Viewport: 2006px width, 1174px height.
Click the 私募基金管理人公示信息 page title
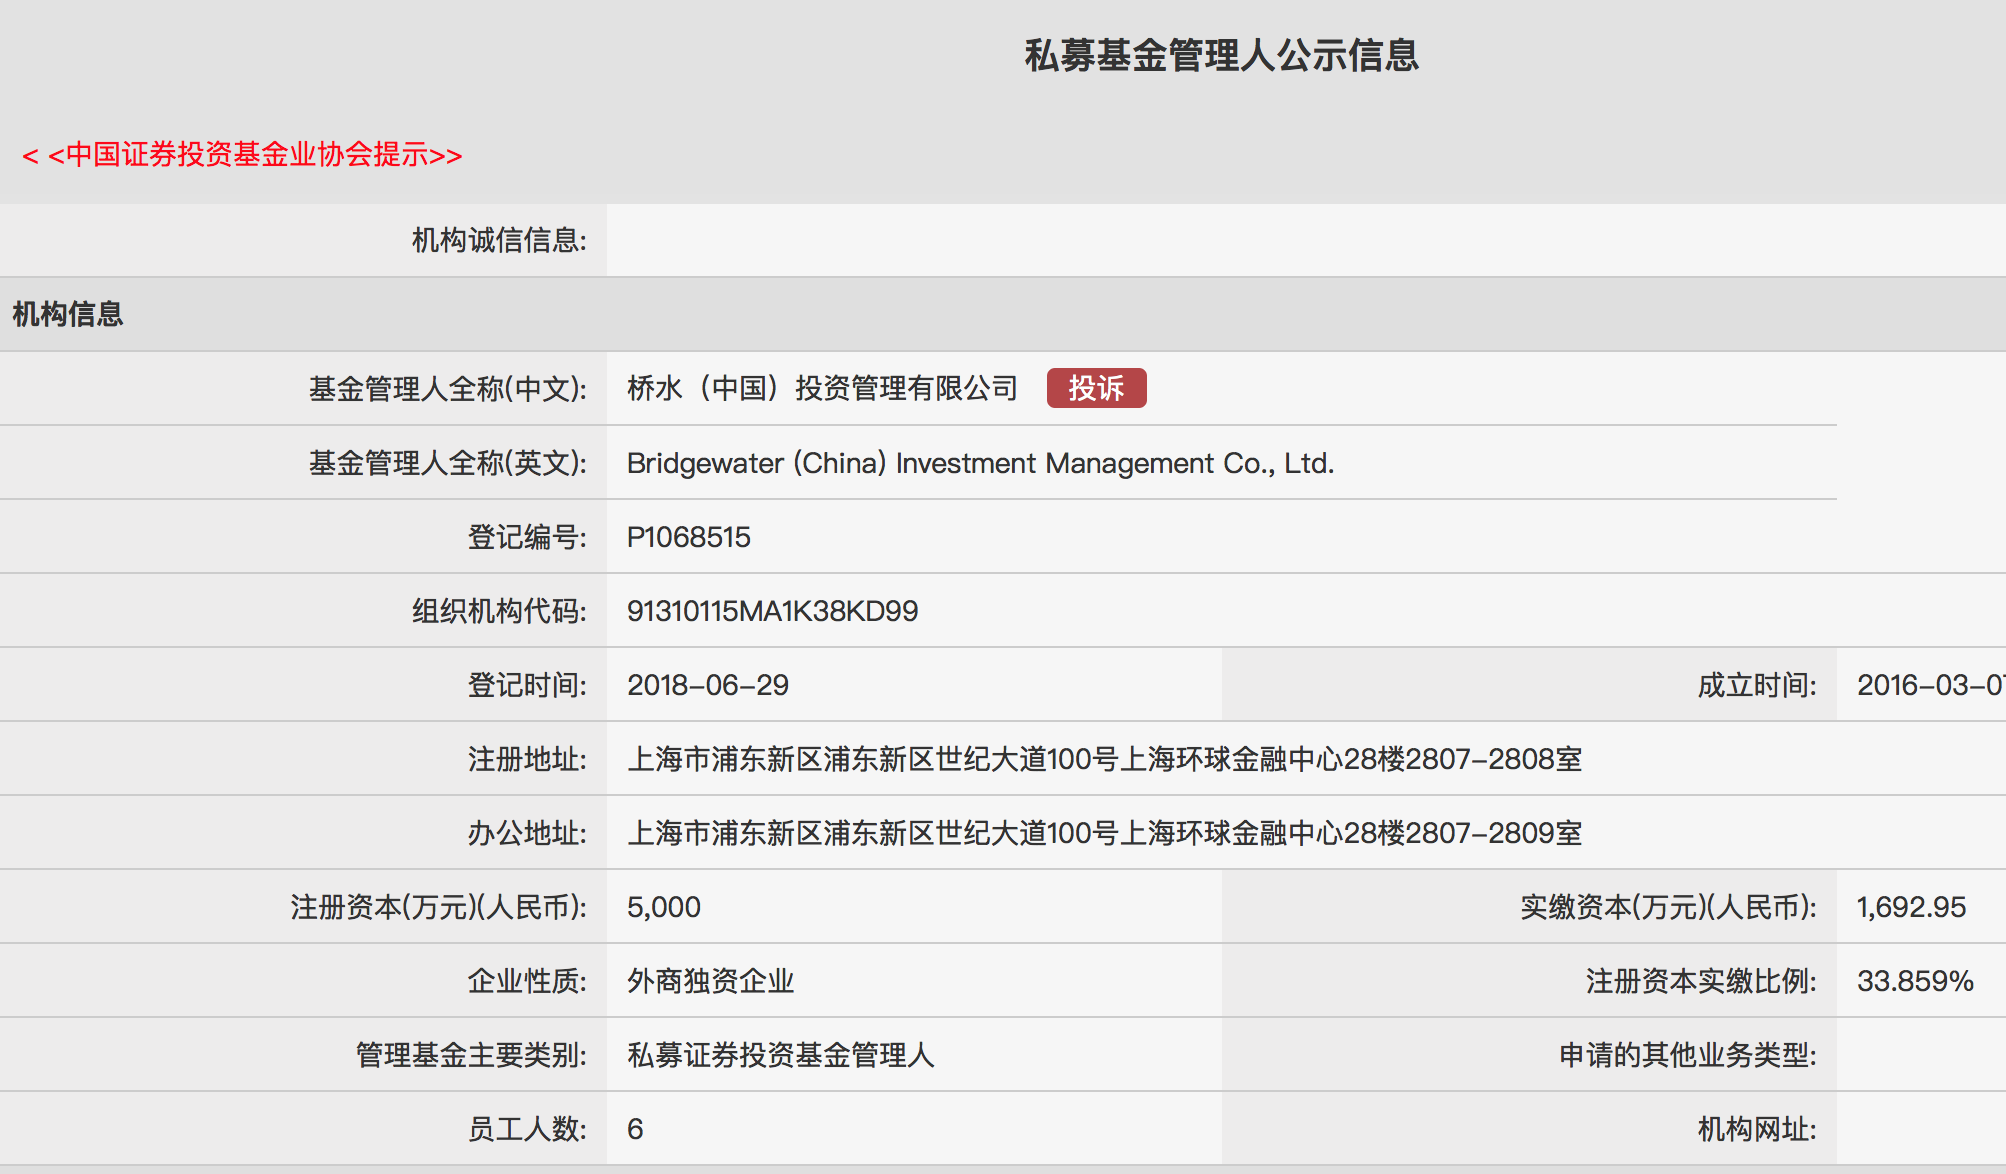coord(1221,56)
